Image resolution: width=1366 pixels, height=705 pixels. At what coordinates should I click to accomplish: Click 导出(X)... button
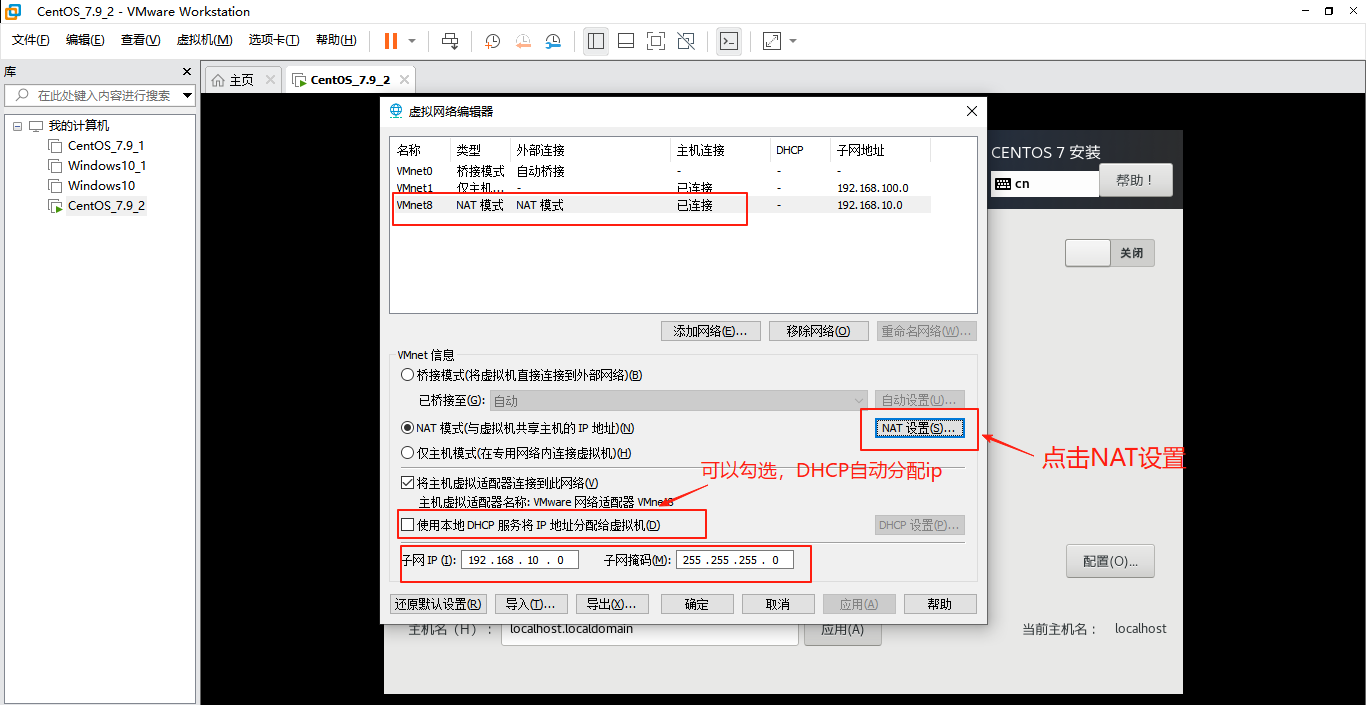[611, 604]
